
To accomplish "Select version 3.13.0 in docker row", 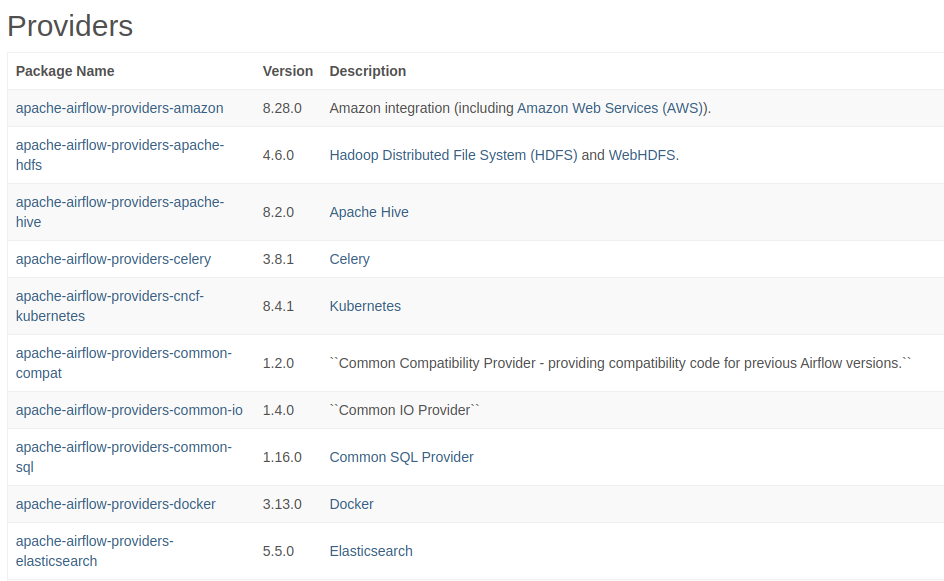I will click(x=282, y=504).
